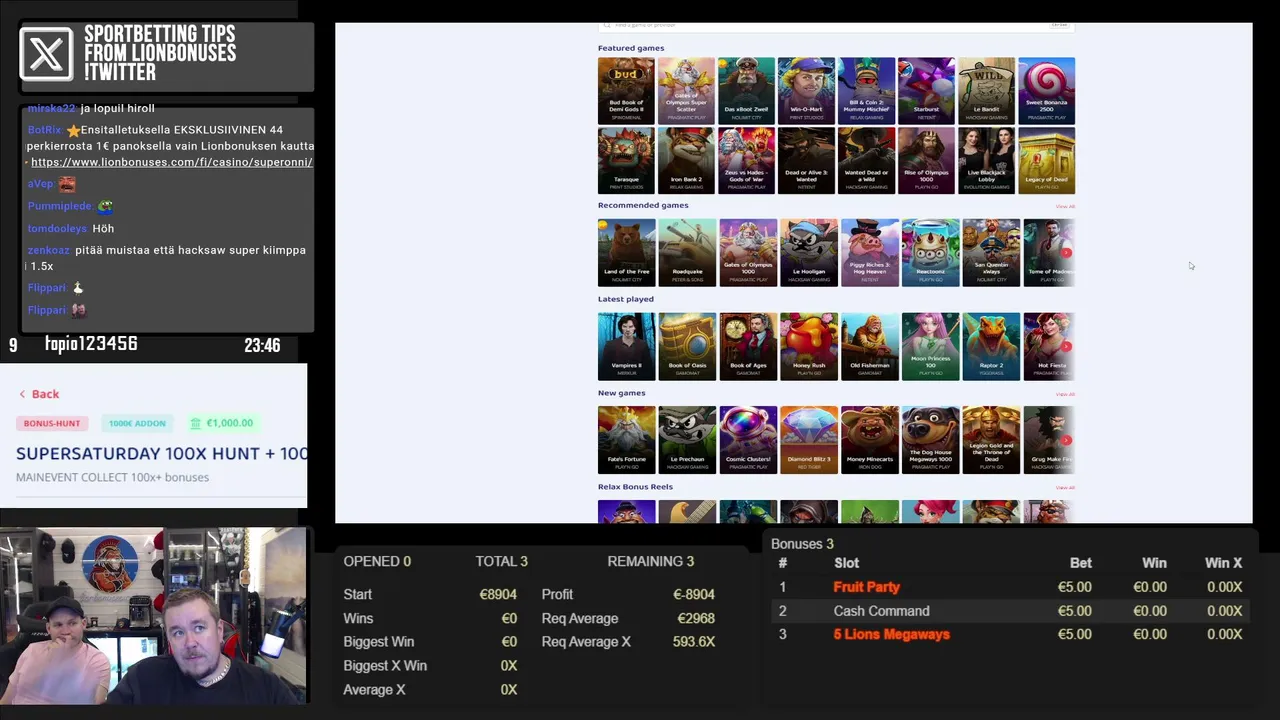Launch the Honey Rush game
This screenshot has width=1280, height=720.
pyautogui.click(x=809, y=346)
